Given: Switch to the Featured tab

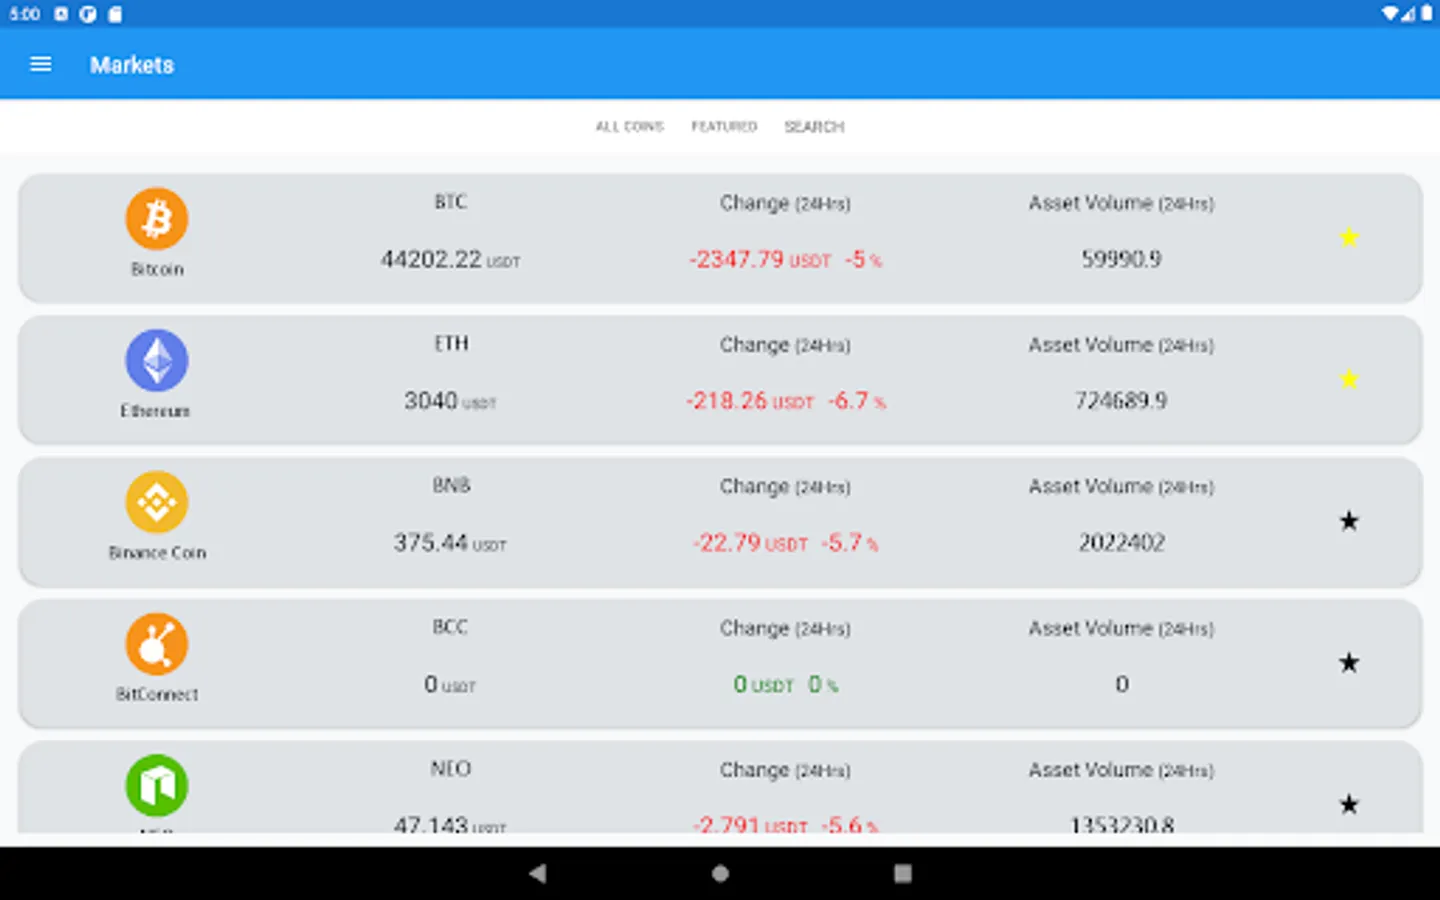Looking at the screenshot, I should point(724,127).
